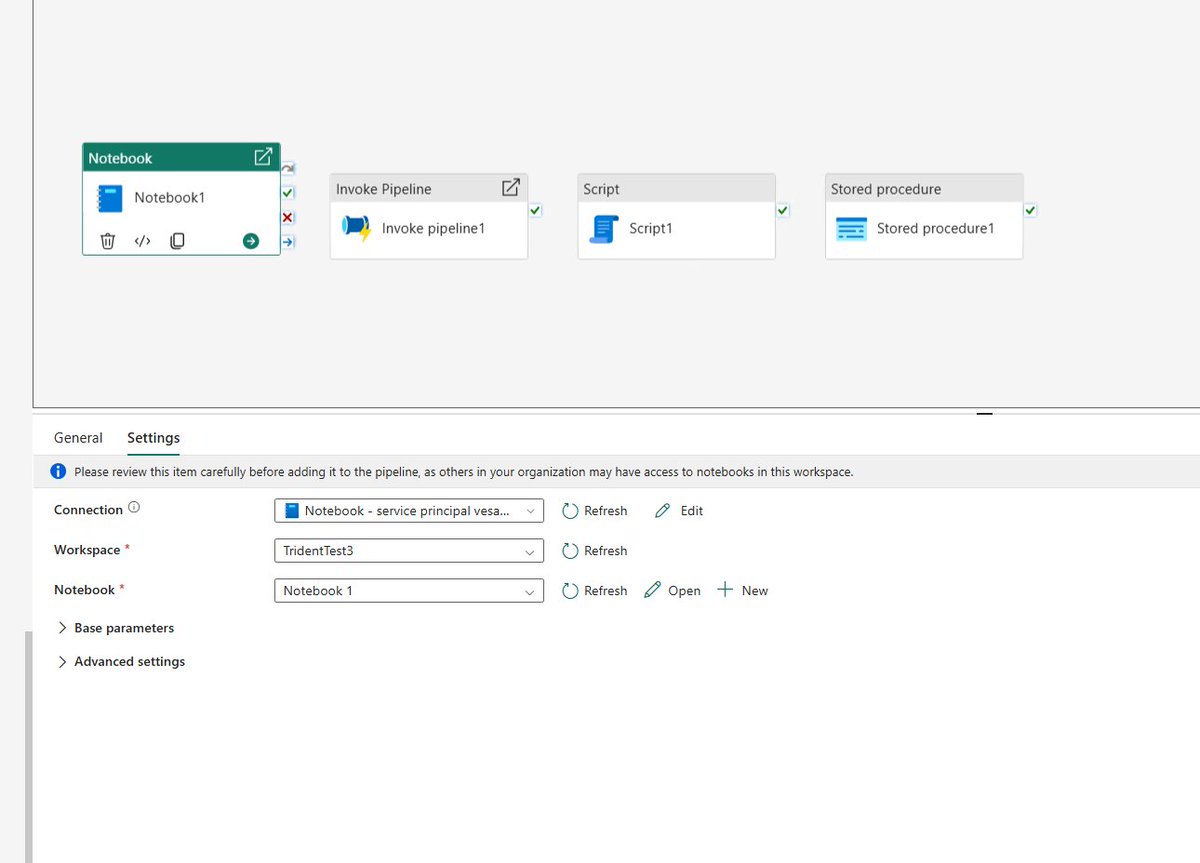Screen dimensions: 1200x863
Task: Open the Connection dropdown
Action: pos(409,510)
